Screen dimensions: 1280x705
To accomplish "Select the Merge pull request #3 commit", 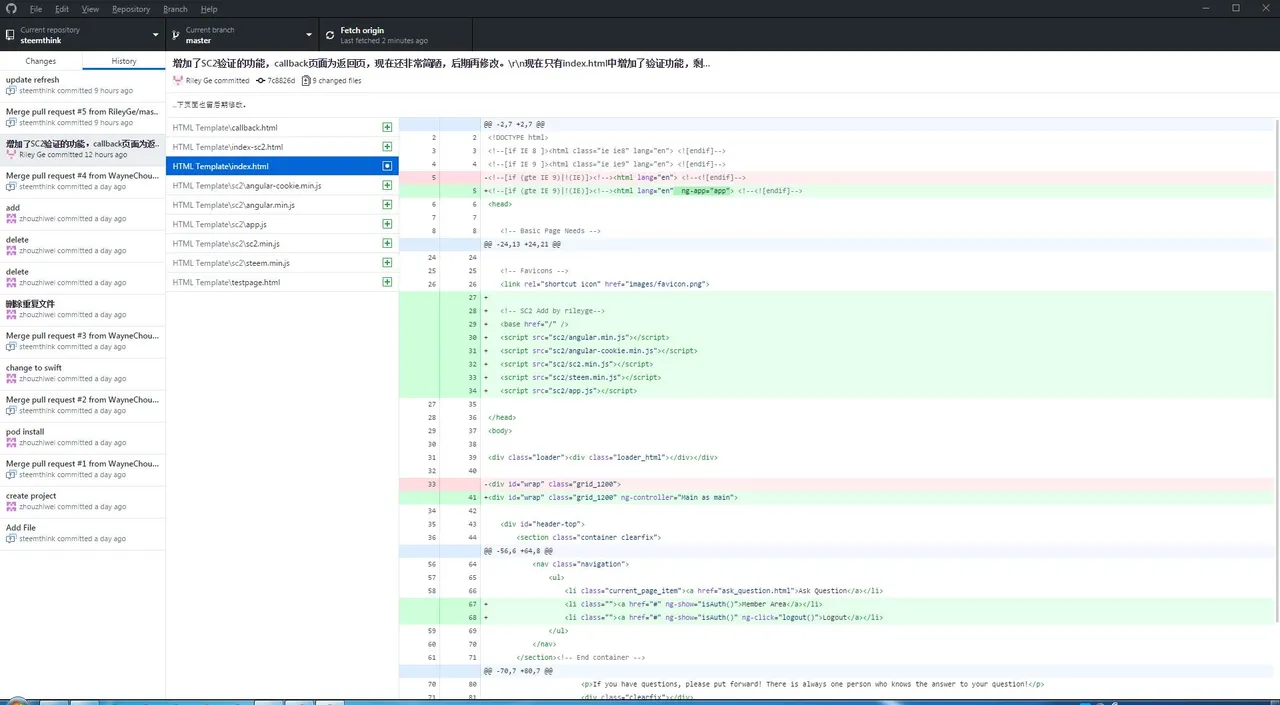I will coord(83,342).
